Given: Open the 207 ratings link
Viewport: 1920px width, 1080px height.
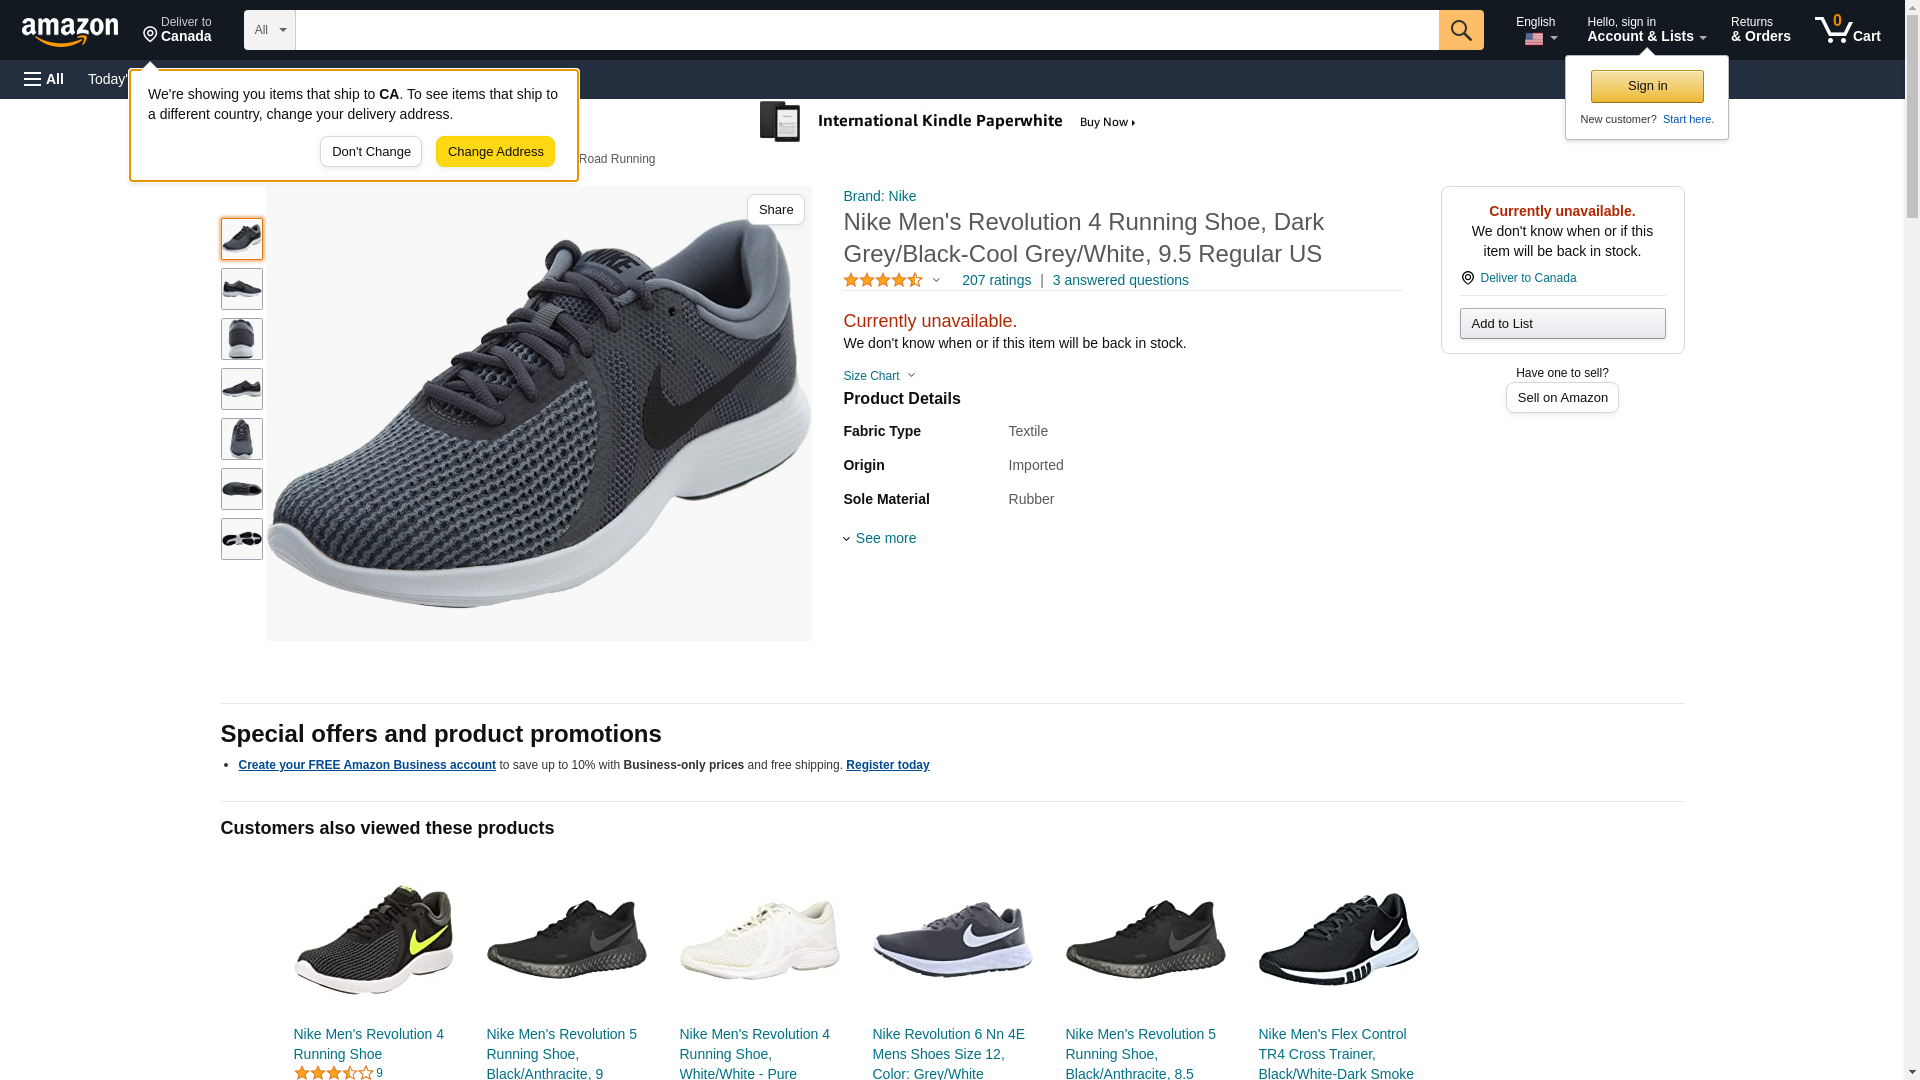Looking at the screenshot, I should click(996, 281).
